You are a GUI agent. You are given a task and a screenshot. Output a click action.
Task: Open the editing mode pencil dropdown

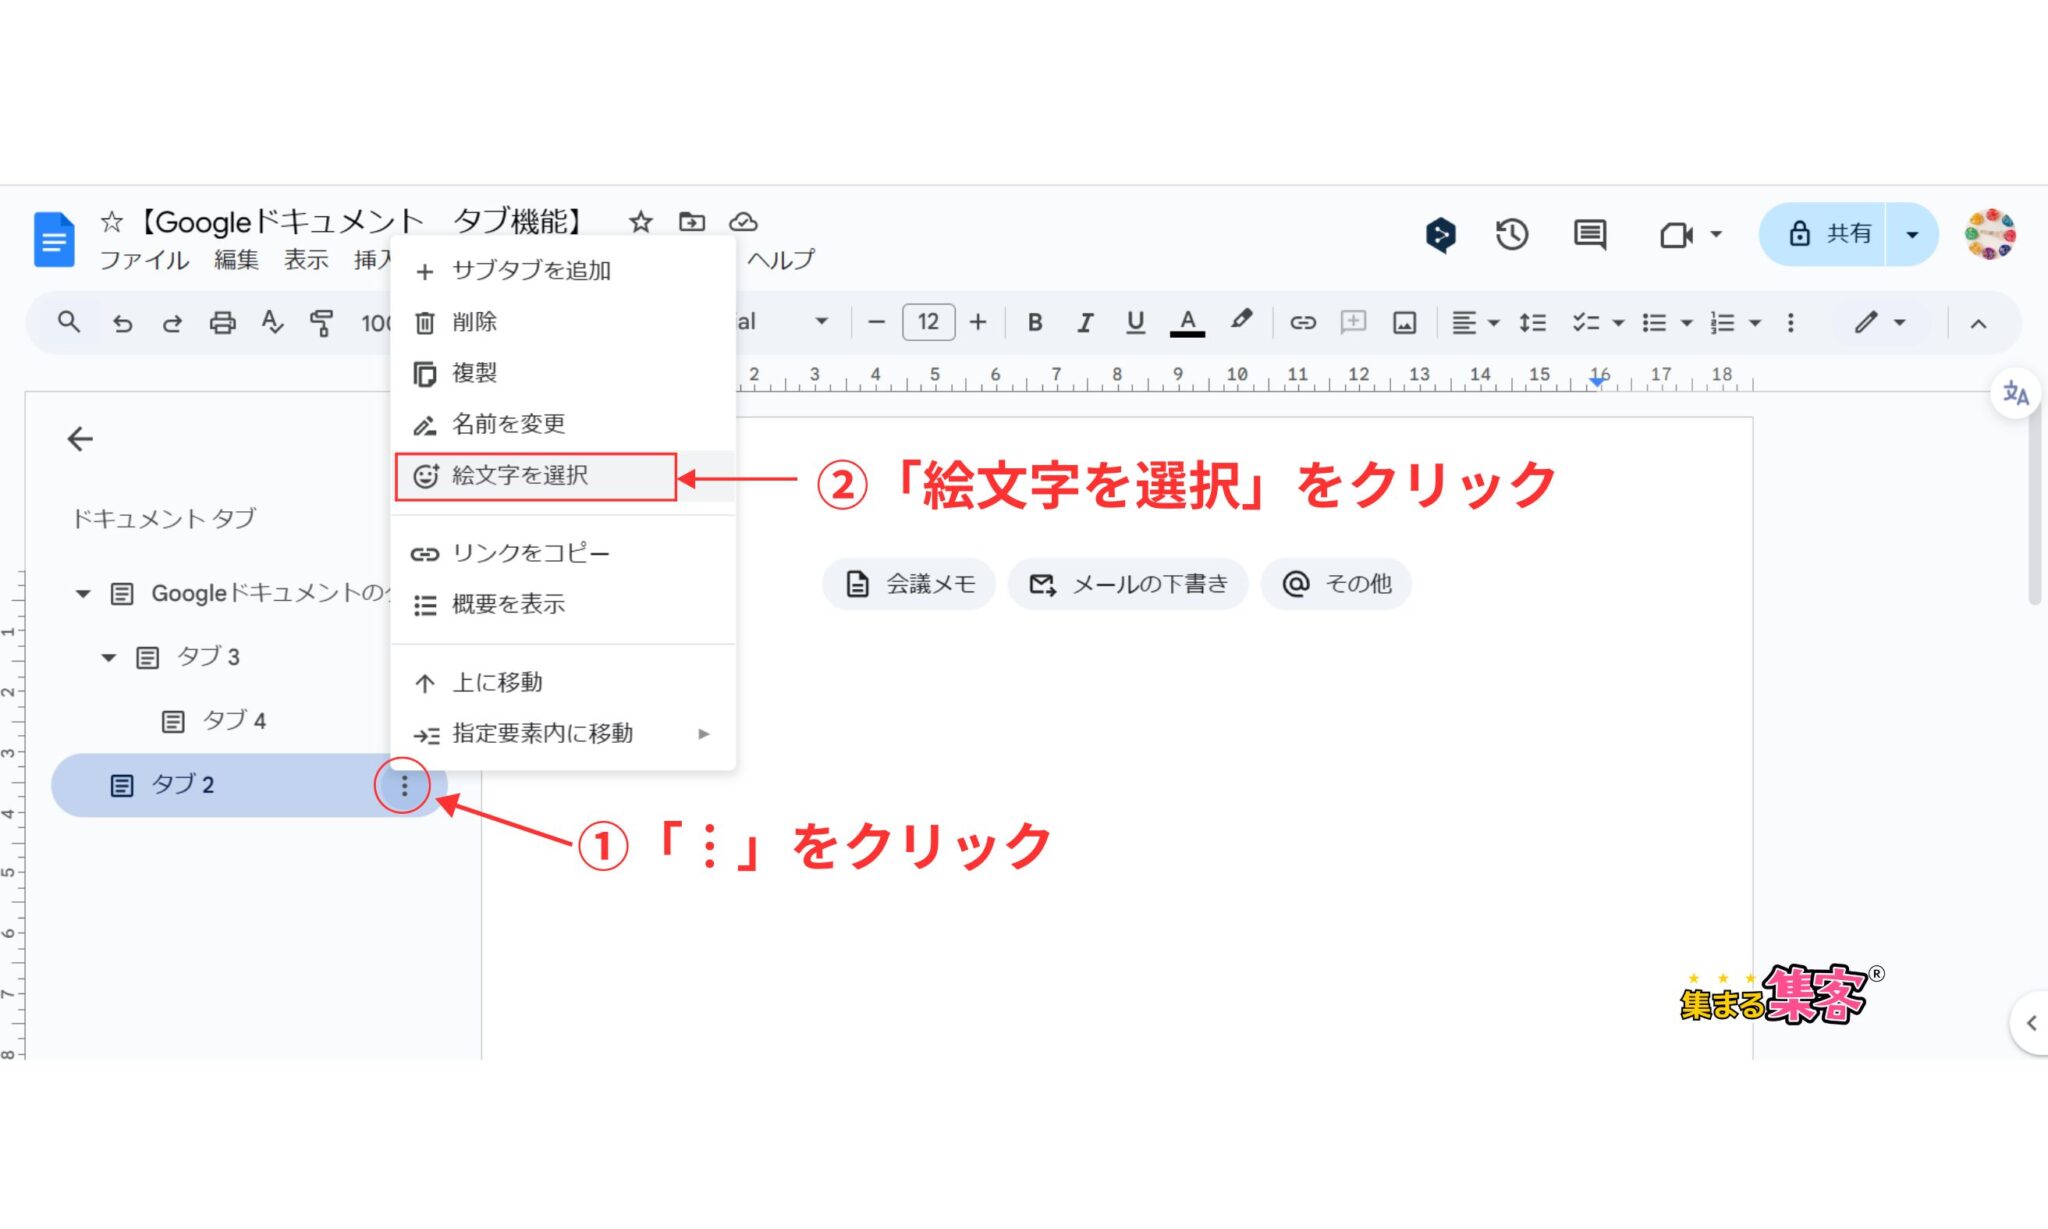pyautogui.click(x=1880, y=322)
